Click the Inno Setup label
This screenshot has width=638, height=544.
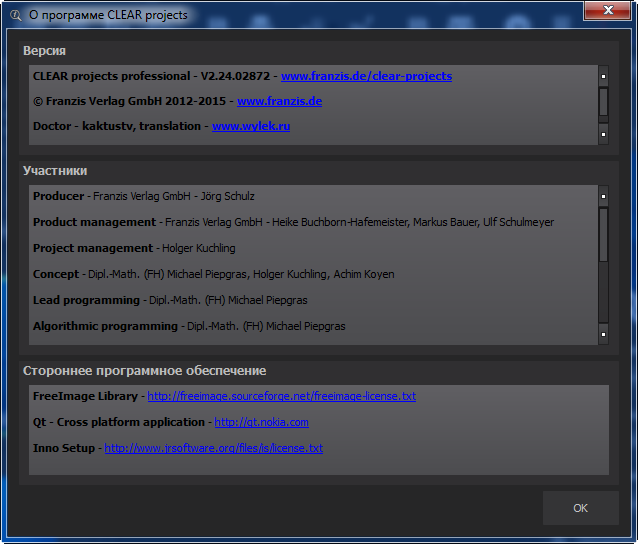point(64,448)
